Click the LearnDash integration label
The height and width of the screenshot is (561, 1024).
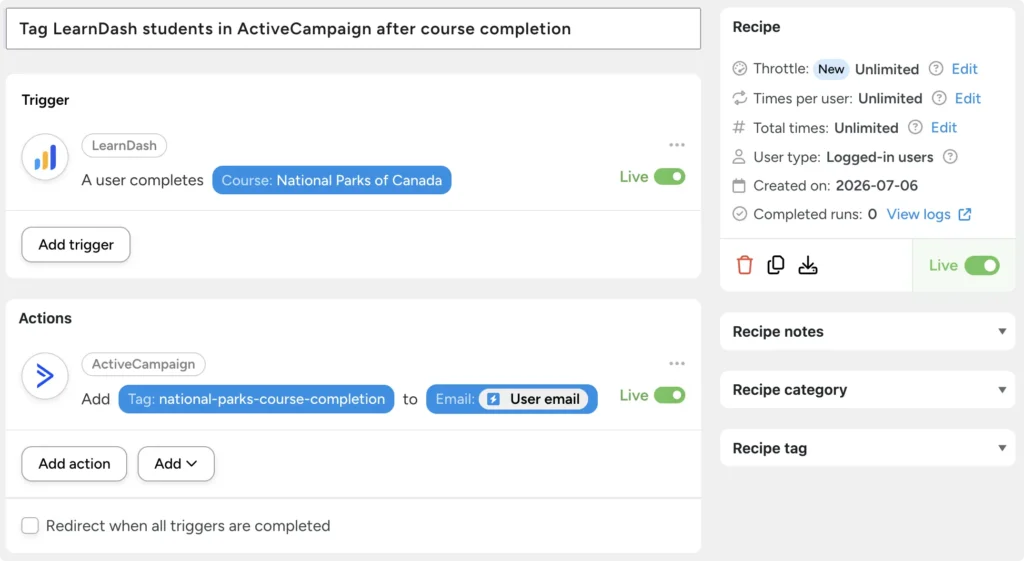coord(124,146)
